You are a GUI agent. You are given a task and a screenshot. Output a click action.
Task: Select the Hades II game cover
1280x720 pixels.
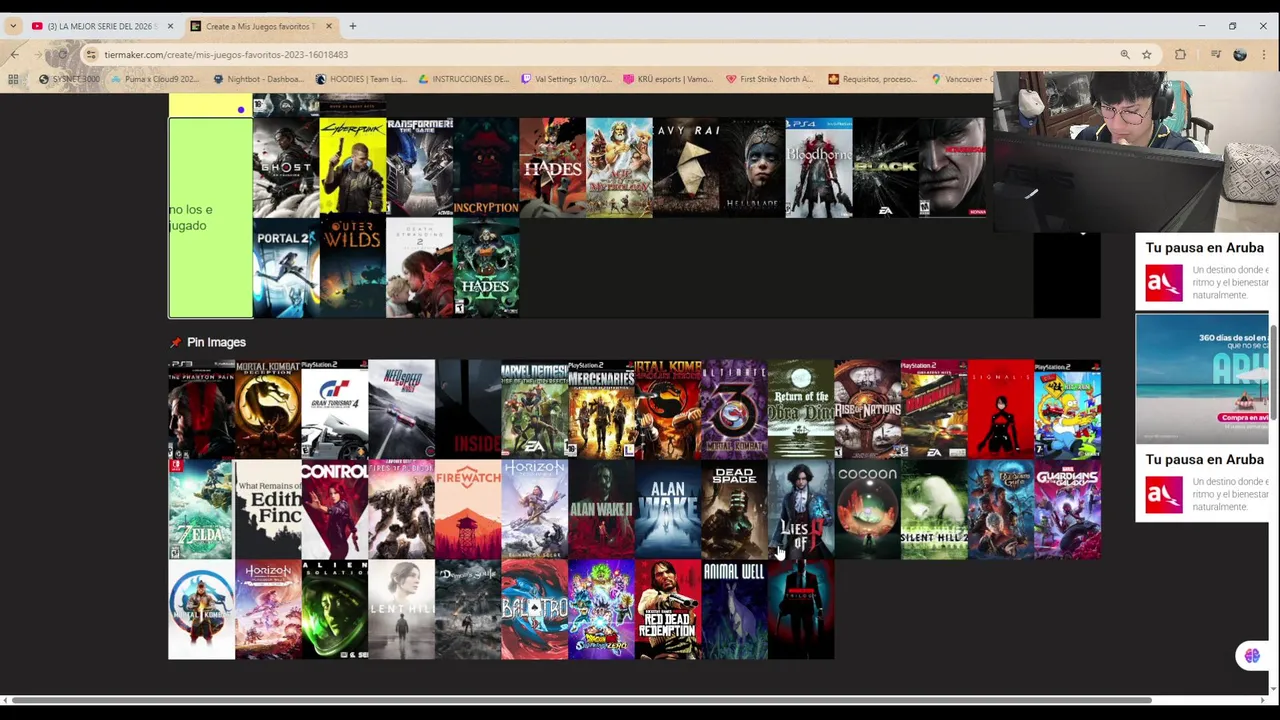pyautogui.click(x=486, y=268)
